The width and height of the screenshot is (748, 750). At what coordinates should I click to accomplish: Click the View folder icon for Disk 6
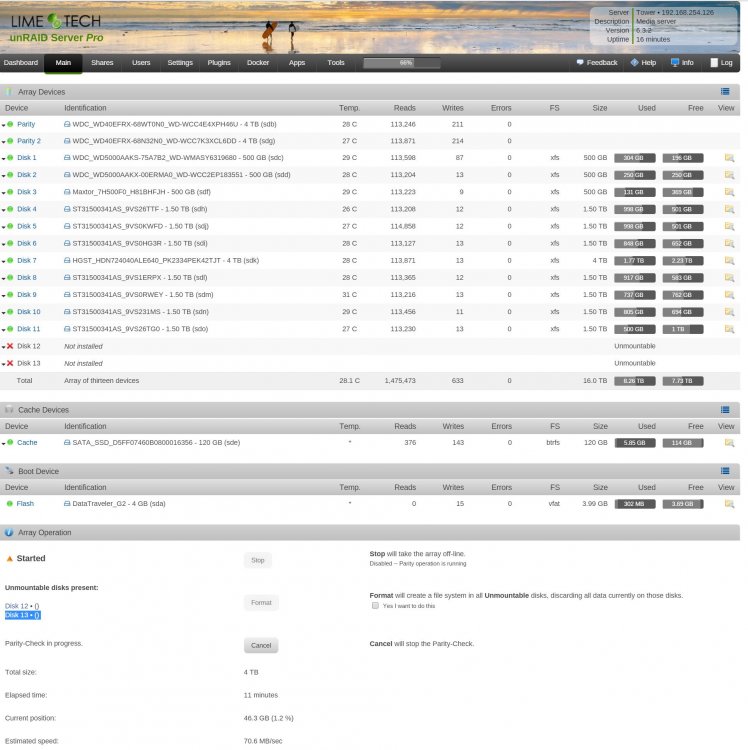pos(729,243)
